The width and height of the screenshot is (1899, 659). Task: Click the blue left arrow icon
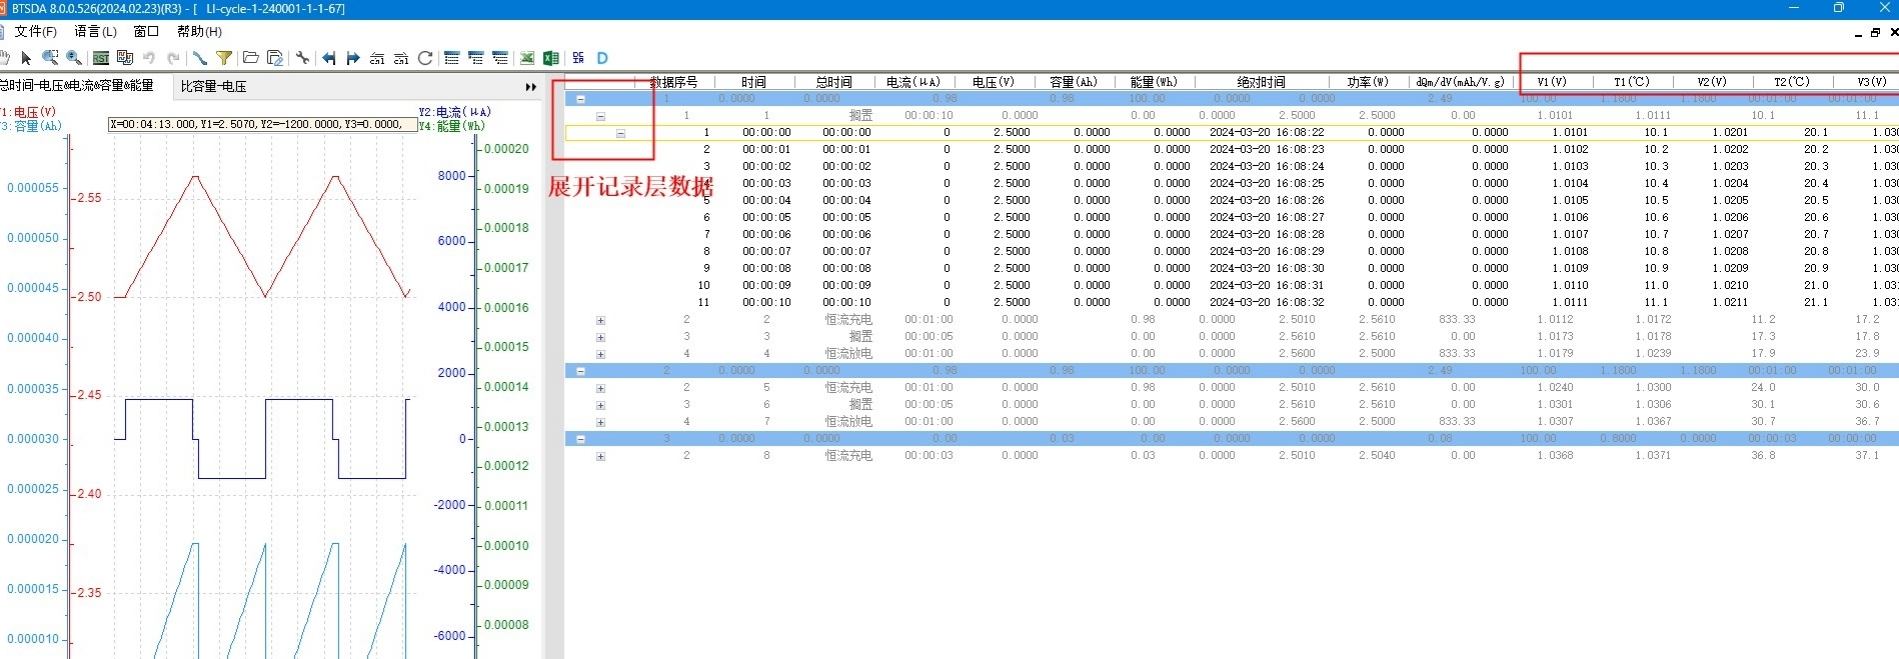tap(329, 58)
